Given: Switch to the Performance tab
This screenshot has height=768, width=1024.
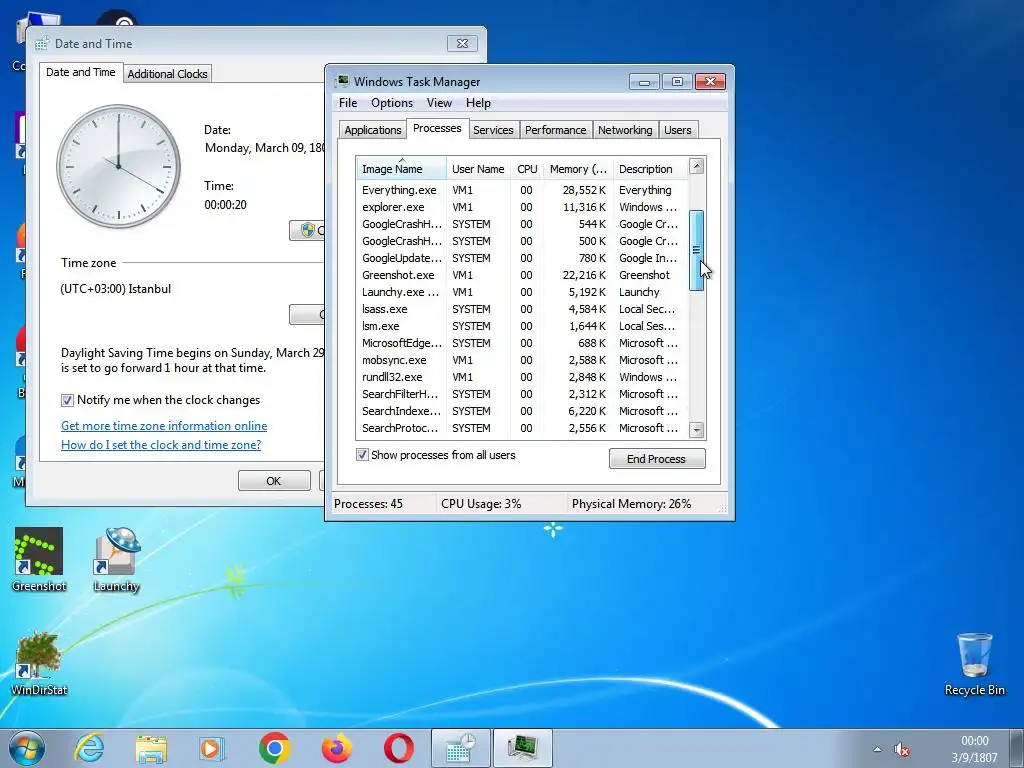Looking at the screenshot, I should tap(556, 130).
